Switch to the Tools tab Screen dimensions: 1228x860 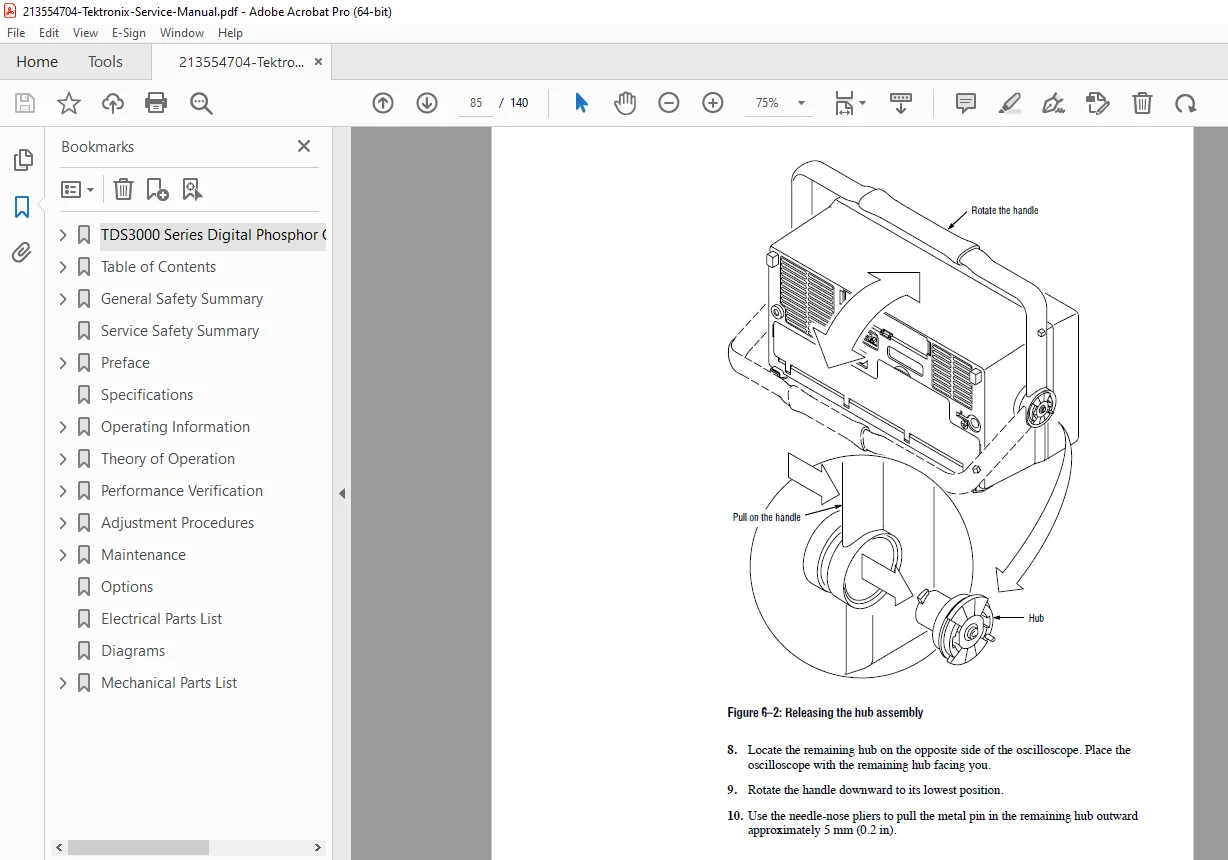pos(105,62)
